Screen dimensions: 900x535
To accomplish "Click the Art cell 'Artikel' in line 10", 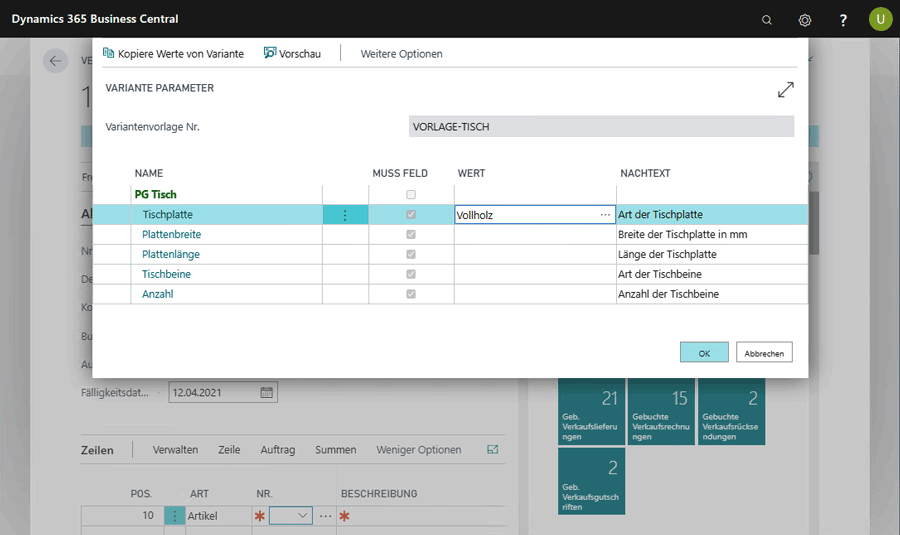I will pos(218,515).
